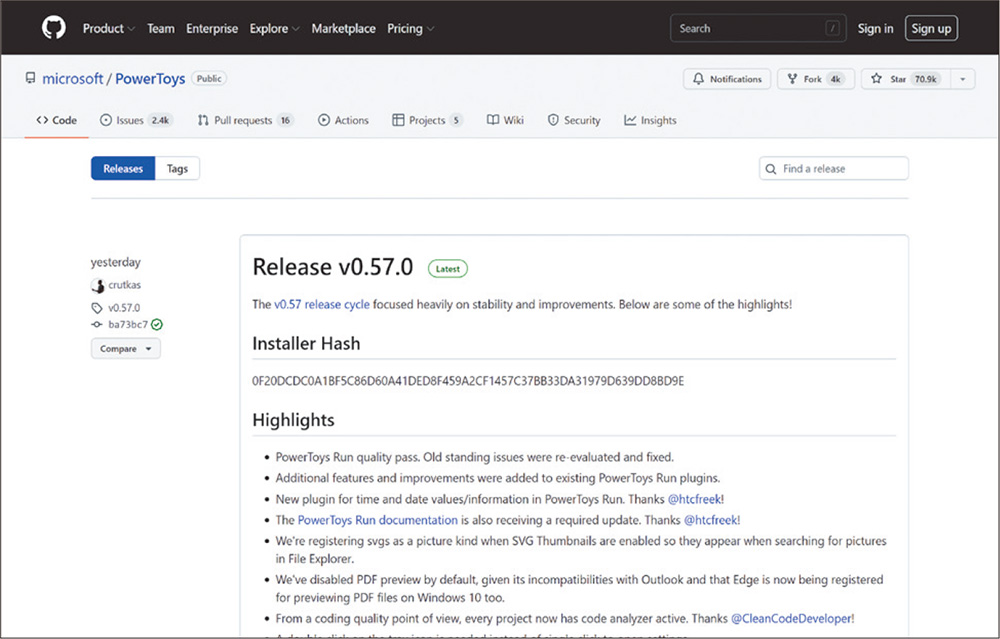Open the @htcfreek mention after required update
The width and height of the screenshot is (1000, 639).
(x=710, y=520)
